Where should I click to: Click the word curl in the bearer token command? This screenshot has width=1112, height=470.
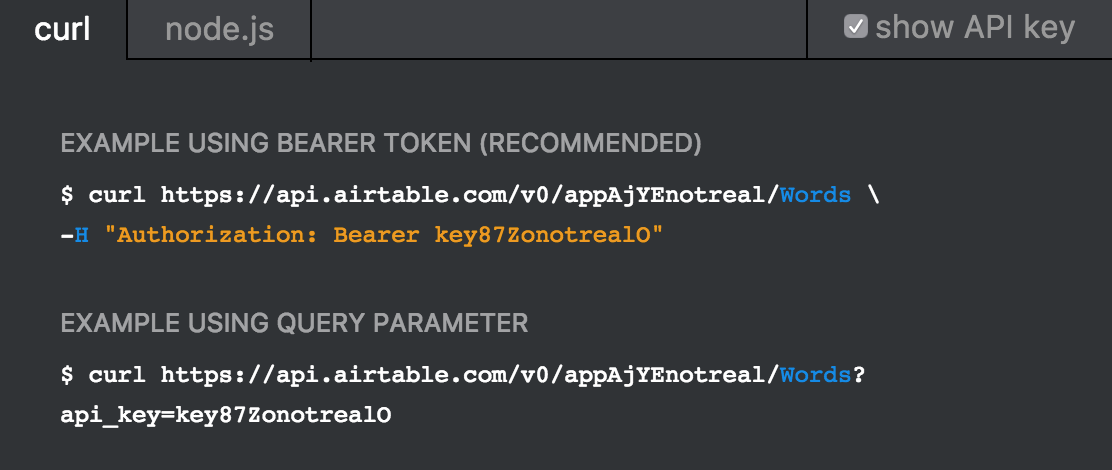click(117, 195)
